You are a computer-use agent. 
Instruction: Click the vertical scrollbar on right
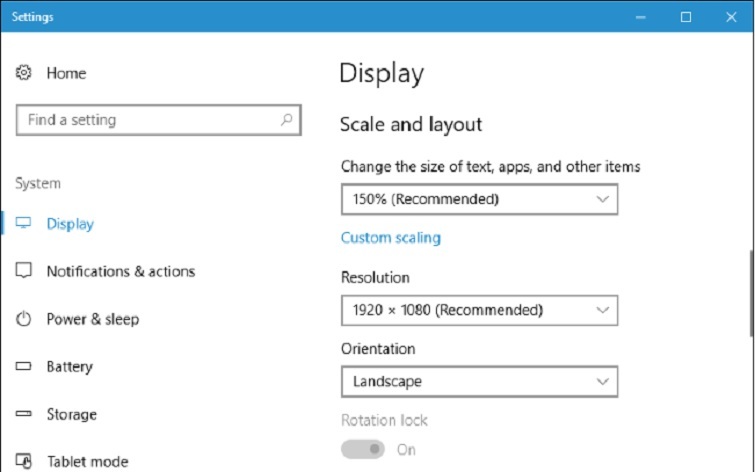click(751, 290)
